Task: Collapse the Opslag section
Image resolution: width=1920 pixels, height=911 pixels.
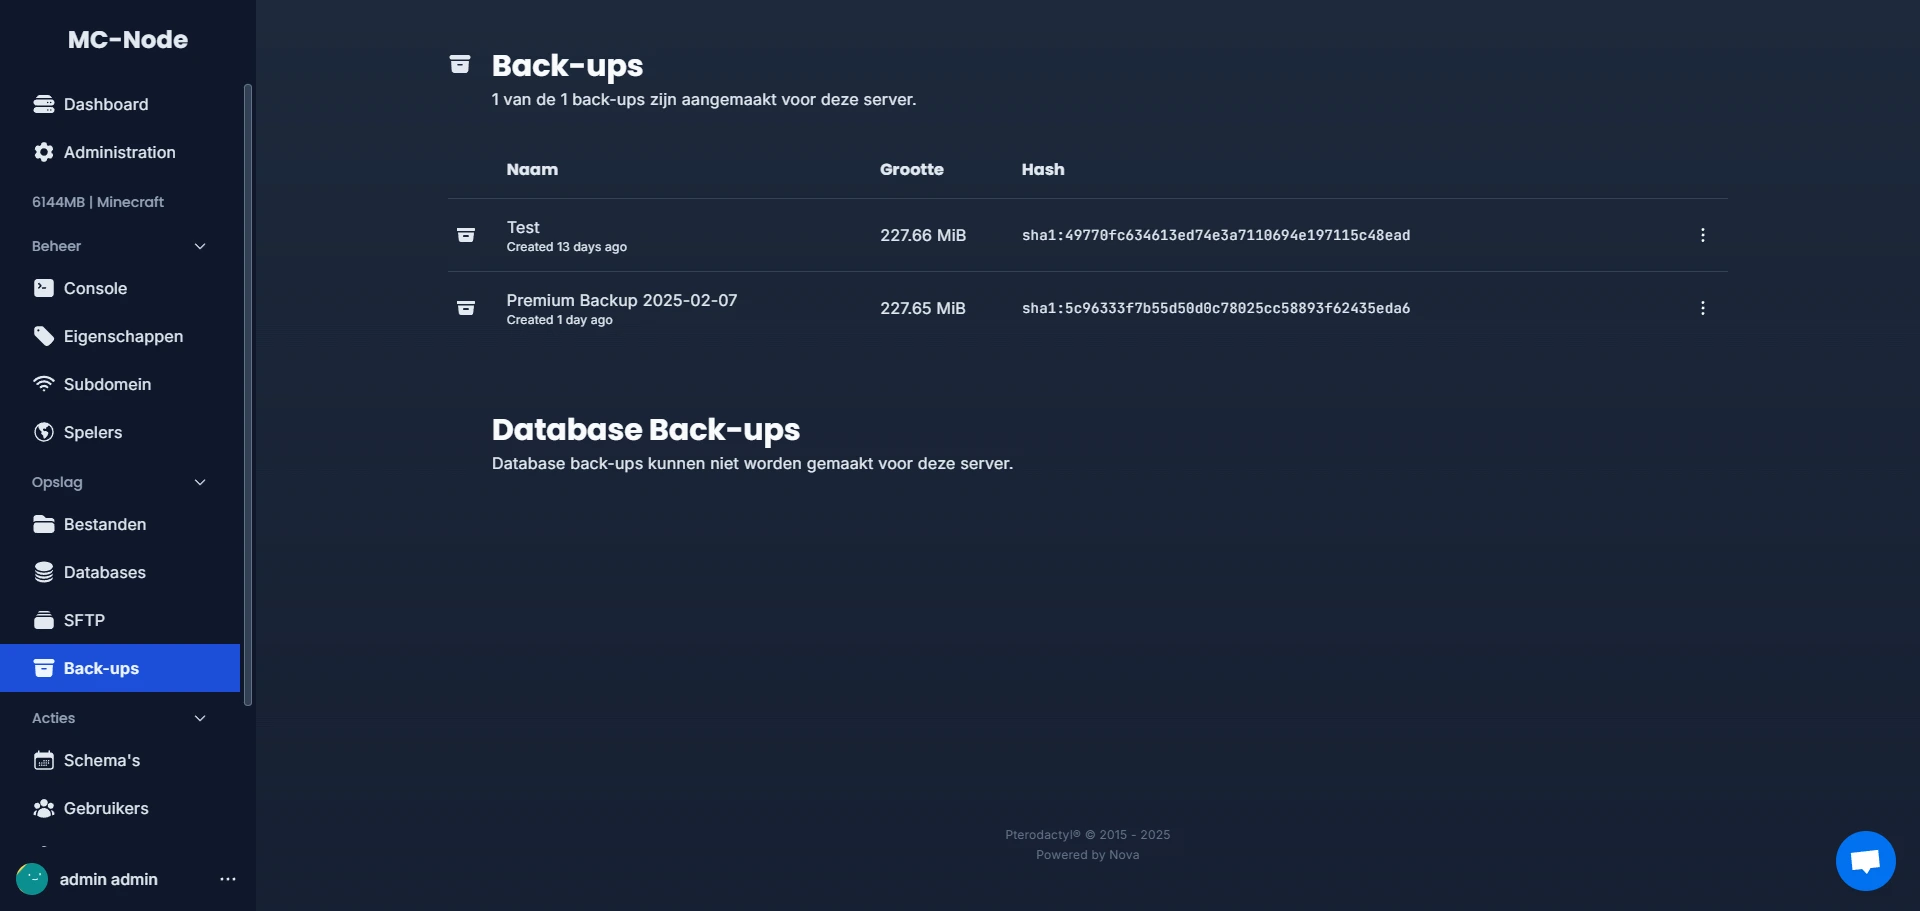Action: point(200,482)
